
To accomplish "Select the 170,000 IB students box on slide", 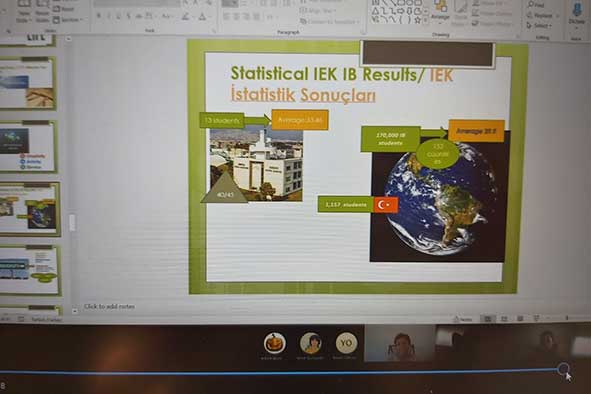I will tap(390, 139).
